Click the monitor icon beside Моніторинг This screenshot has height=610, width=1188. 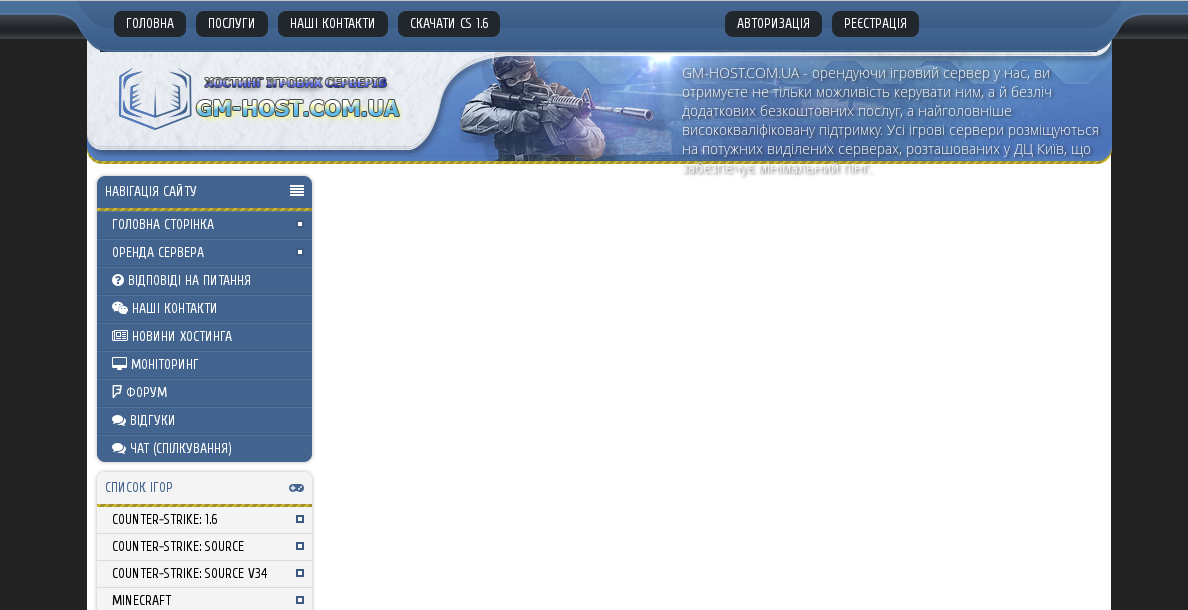(x=119, y=364)
